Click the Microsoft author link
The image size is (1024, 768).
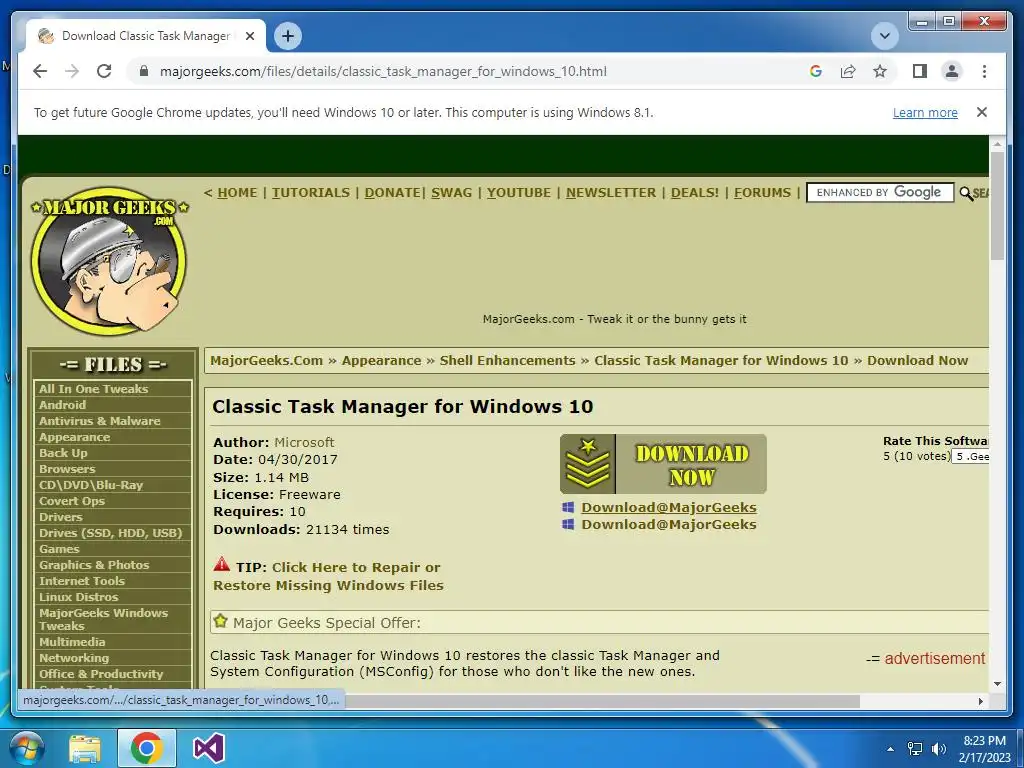click(304, 442)
